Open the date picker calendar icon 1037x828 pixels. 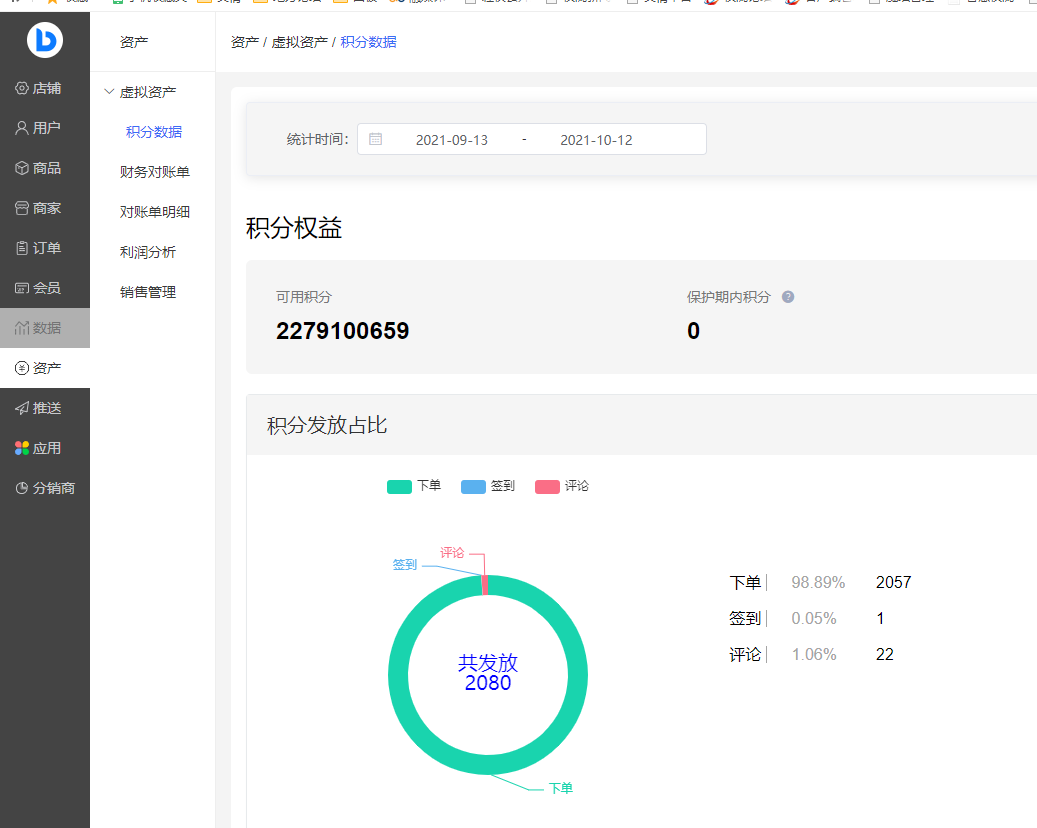click(376, 139)
